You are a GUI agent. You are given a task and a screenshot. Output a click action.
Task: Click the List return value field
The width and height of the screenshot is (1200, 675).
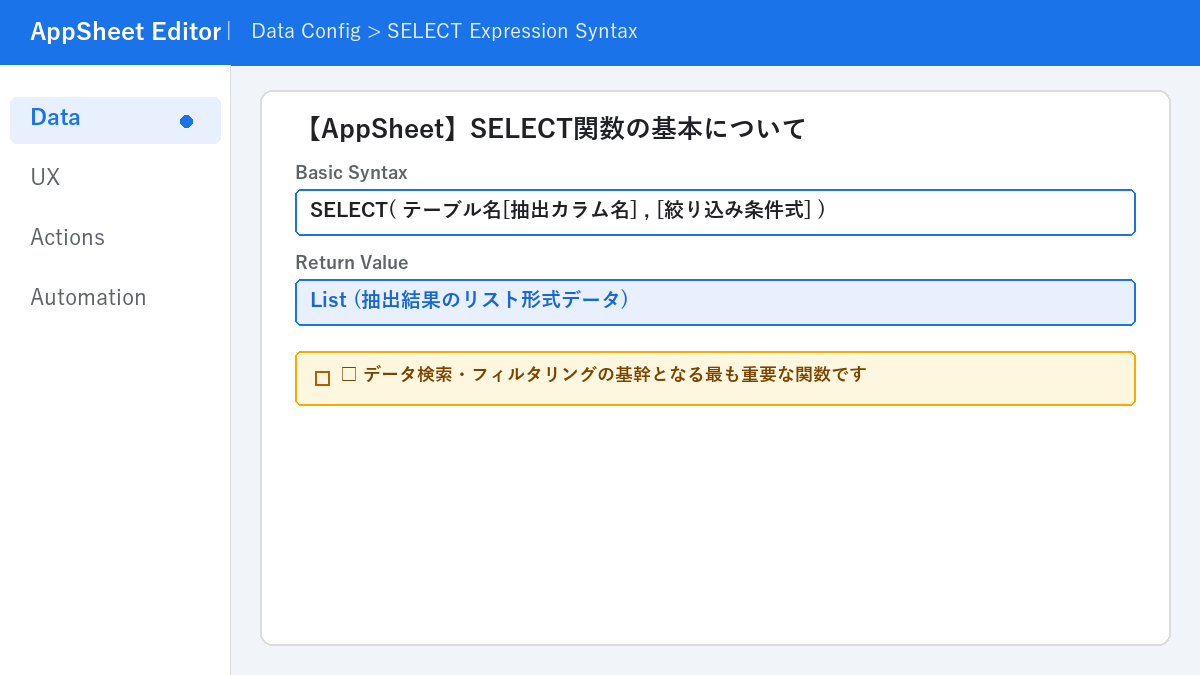(x=715, y=302)
